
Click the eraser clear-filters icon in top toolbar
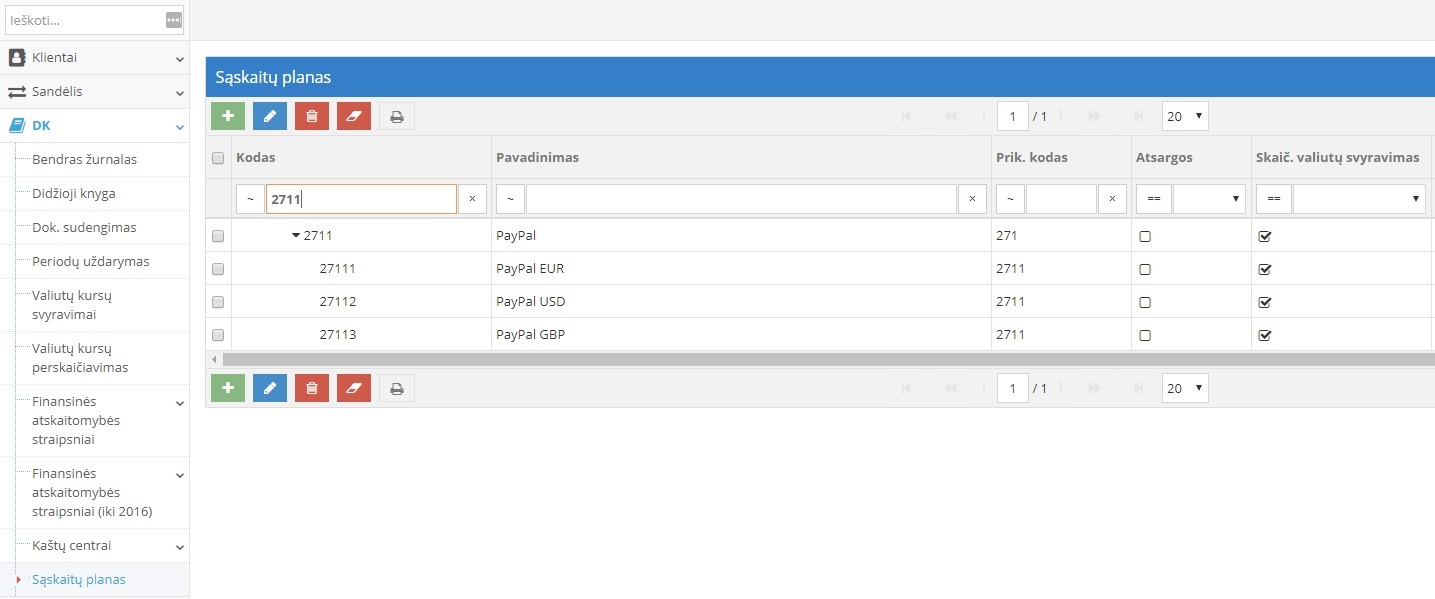[x=354, y=116]
